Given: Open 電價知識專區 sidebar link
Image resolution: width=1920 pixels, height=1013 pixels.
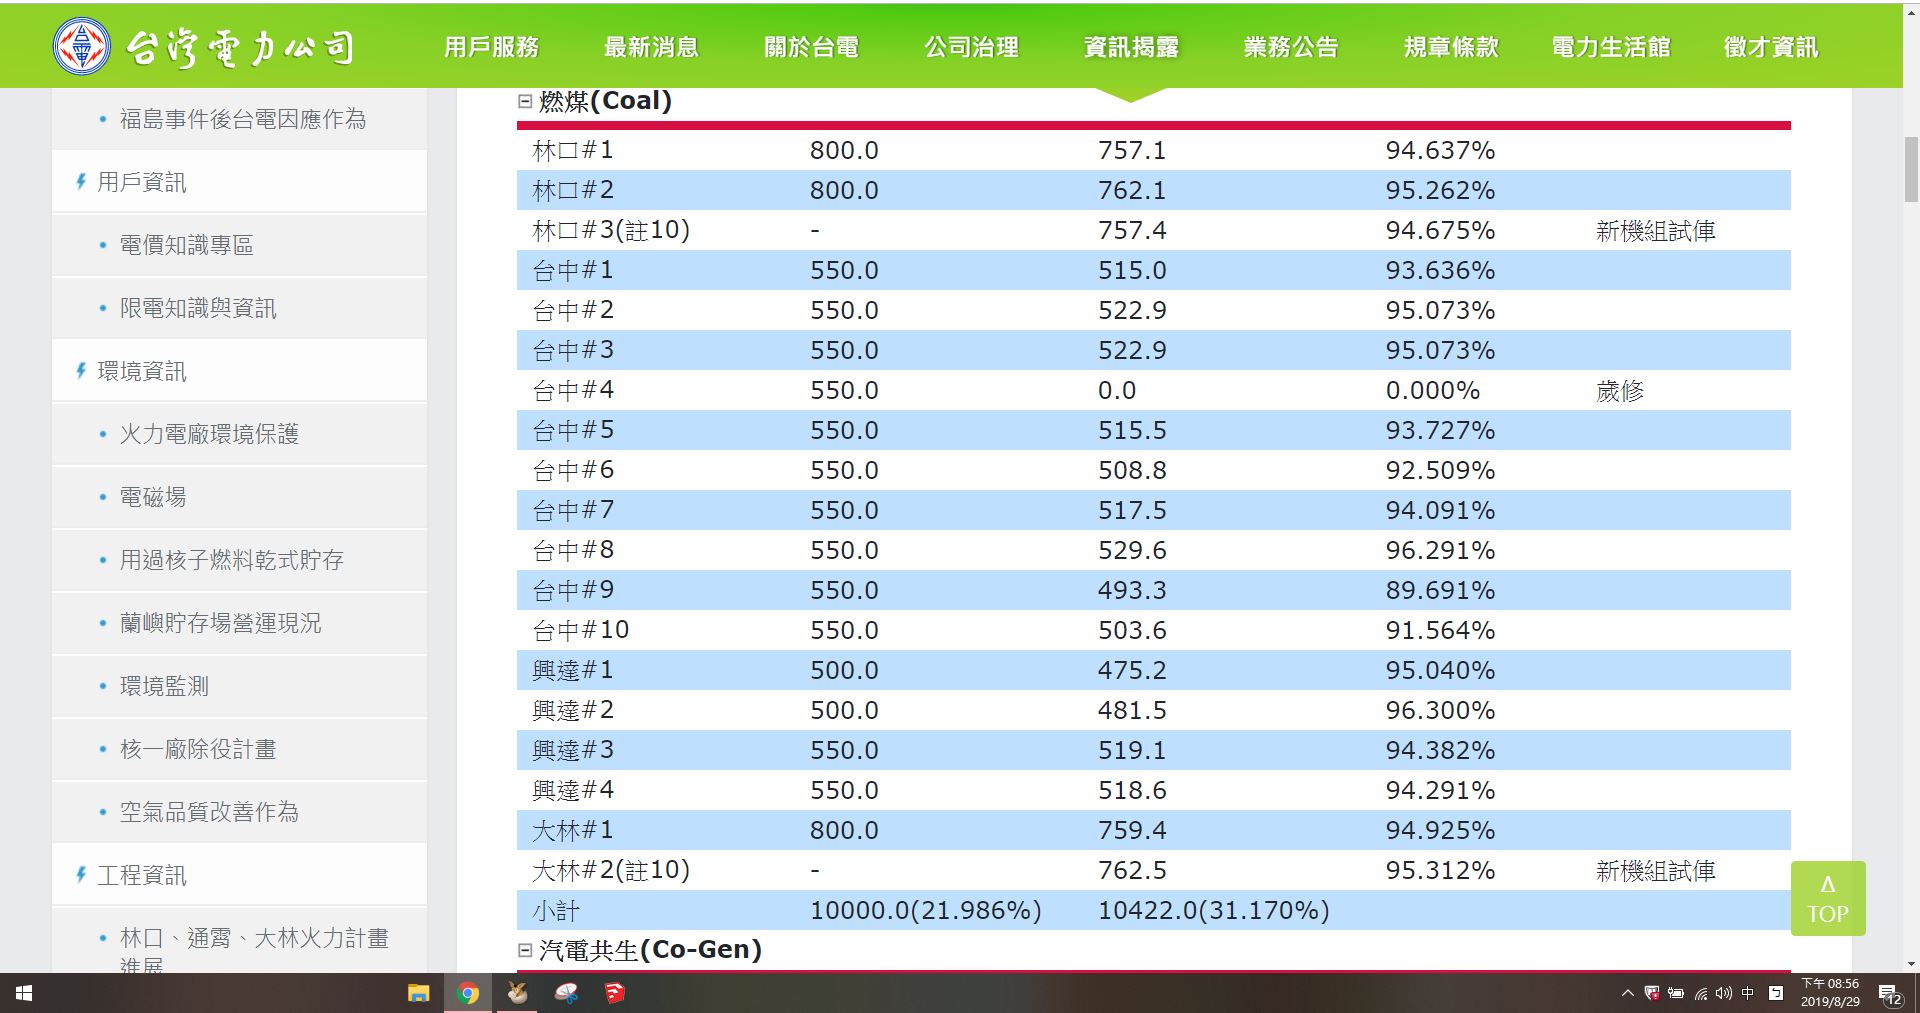Looking at the screenshot, I should point(187,245).
